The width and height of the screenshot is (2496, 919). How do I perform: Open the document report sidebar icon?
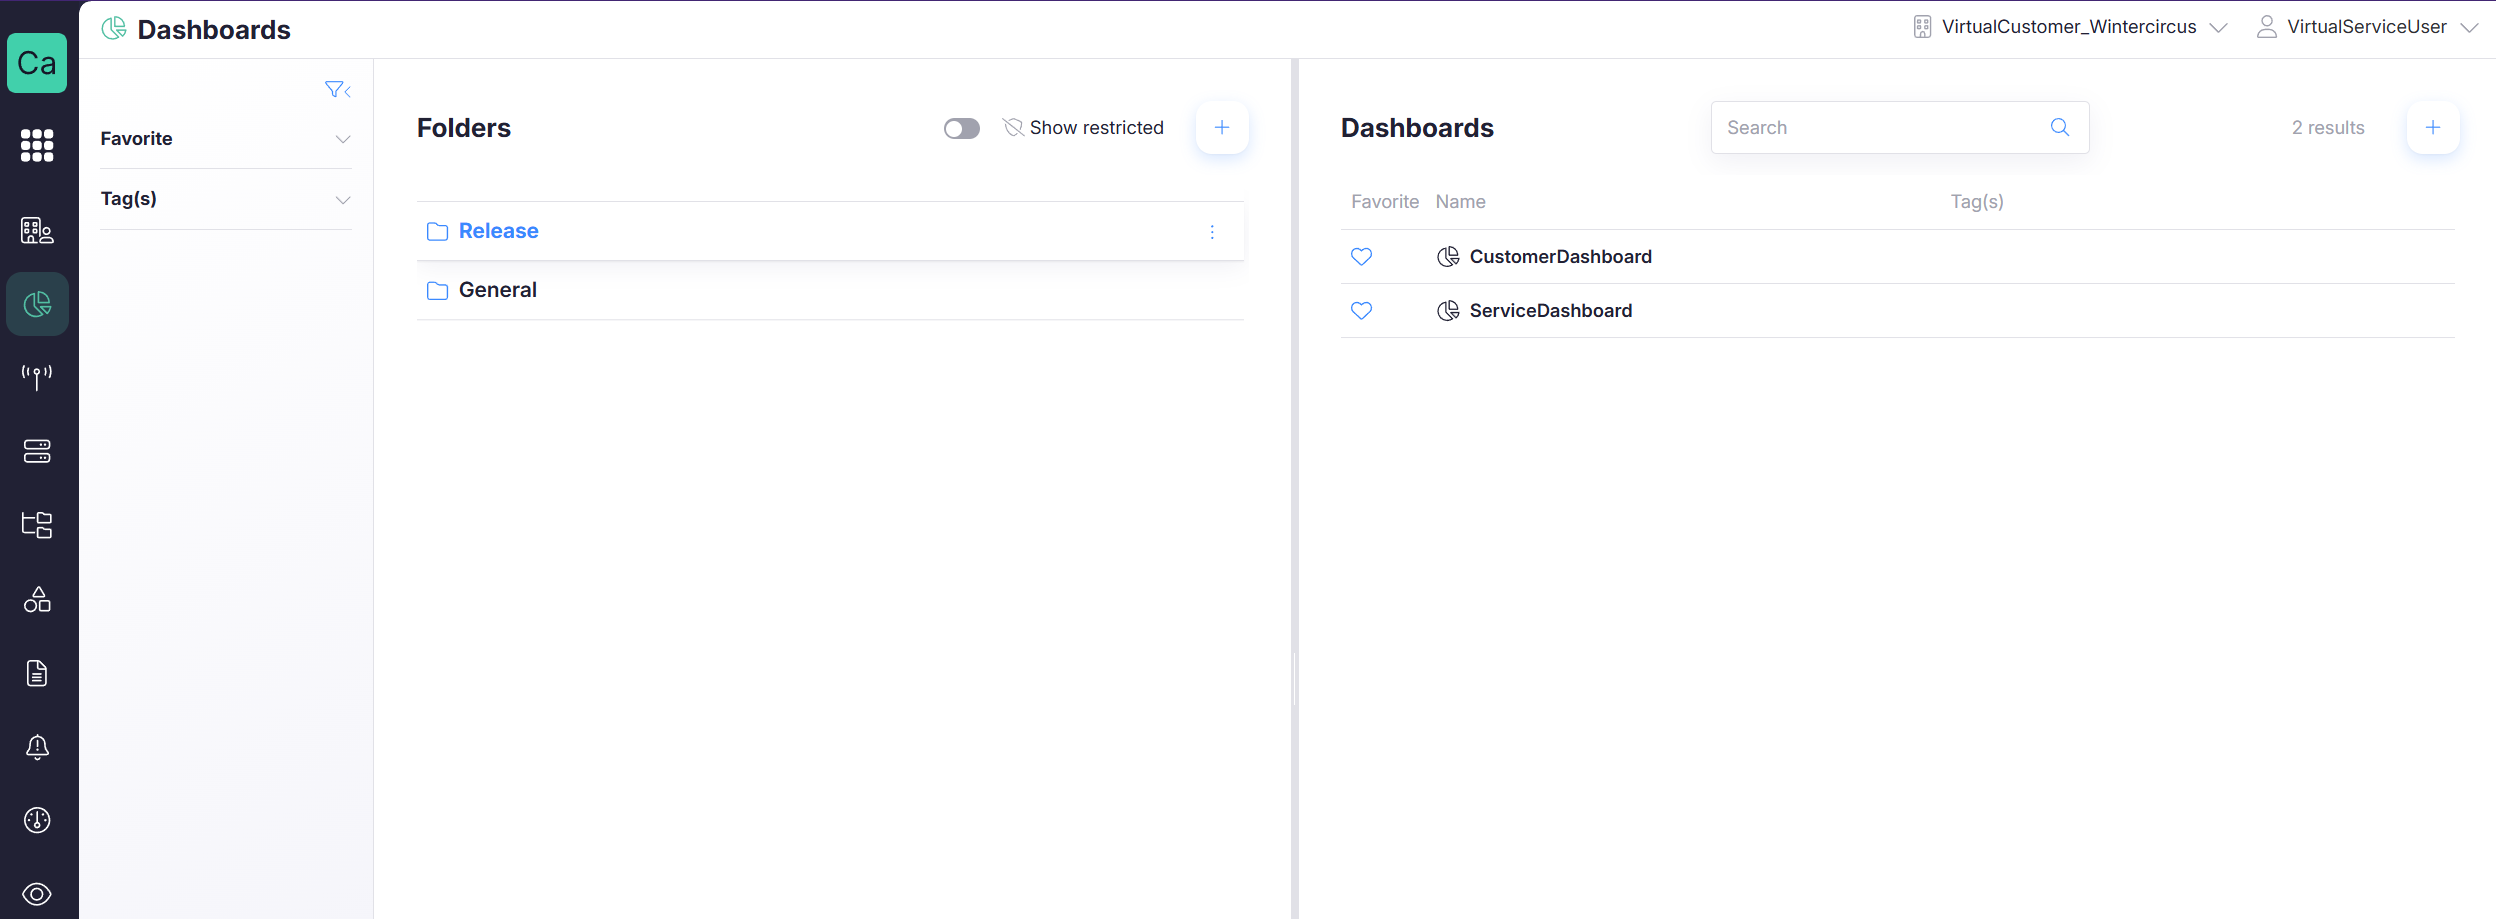click(37, 673)
